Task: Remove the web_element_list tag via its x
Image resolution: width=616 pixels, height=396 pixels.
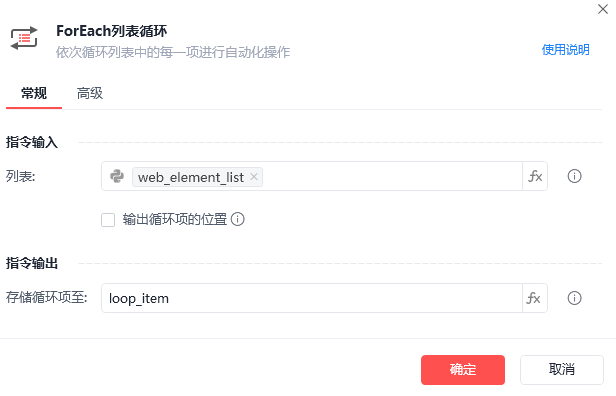Action: (254, 177)
